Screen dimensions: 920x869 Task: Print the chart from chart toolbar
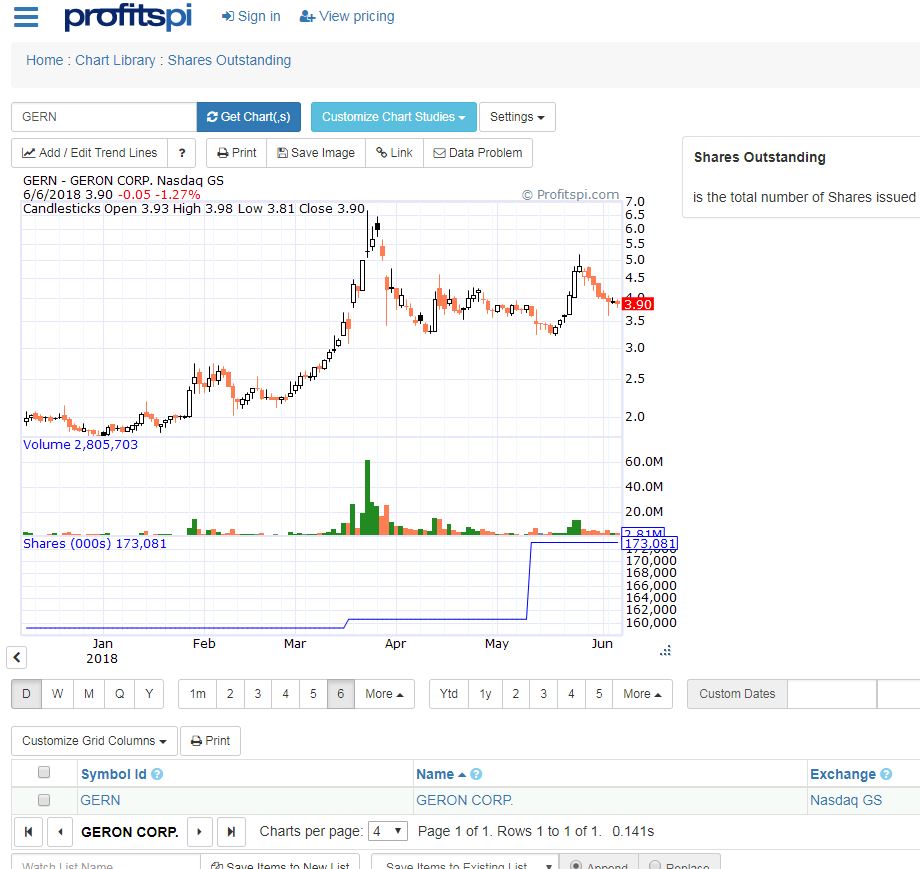[x=236, y=153]
